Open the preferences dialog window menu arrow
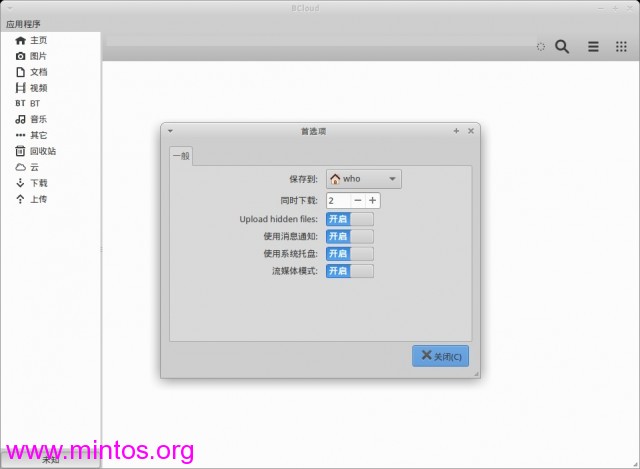The height and width of the screenshot is (469, 640). click(171, 131)
